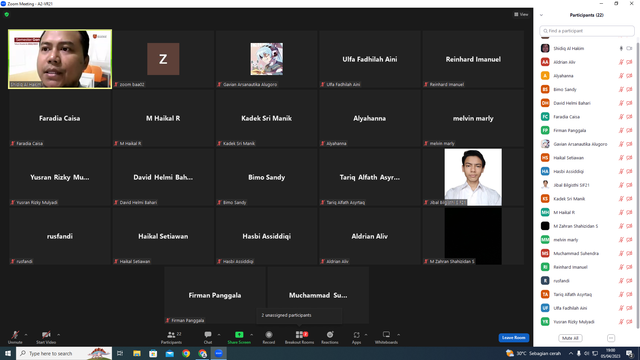The width and height of the screenshot is (640, 360).
Task: Click Shidiq Al Halim's microphone icon
Action: [621, 49]
